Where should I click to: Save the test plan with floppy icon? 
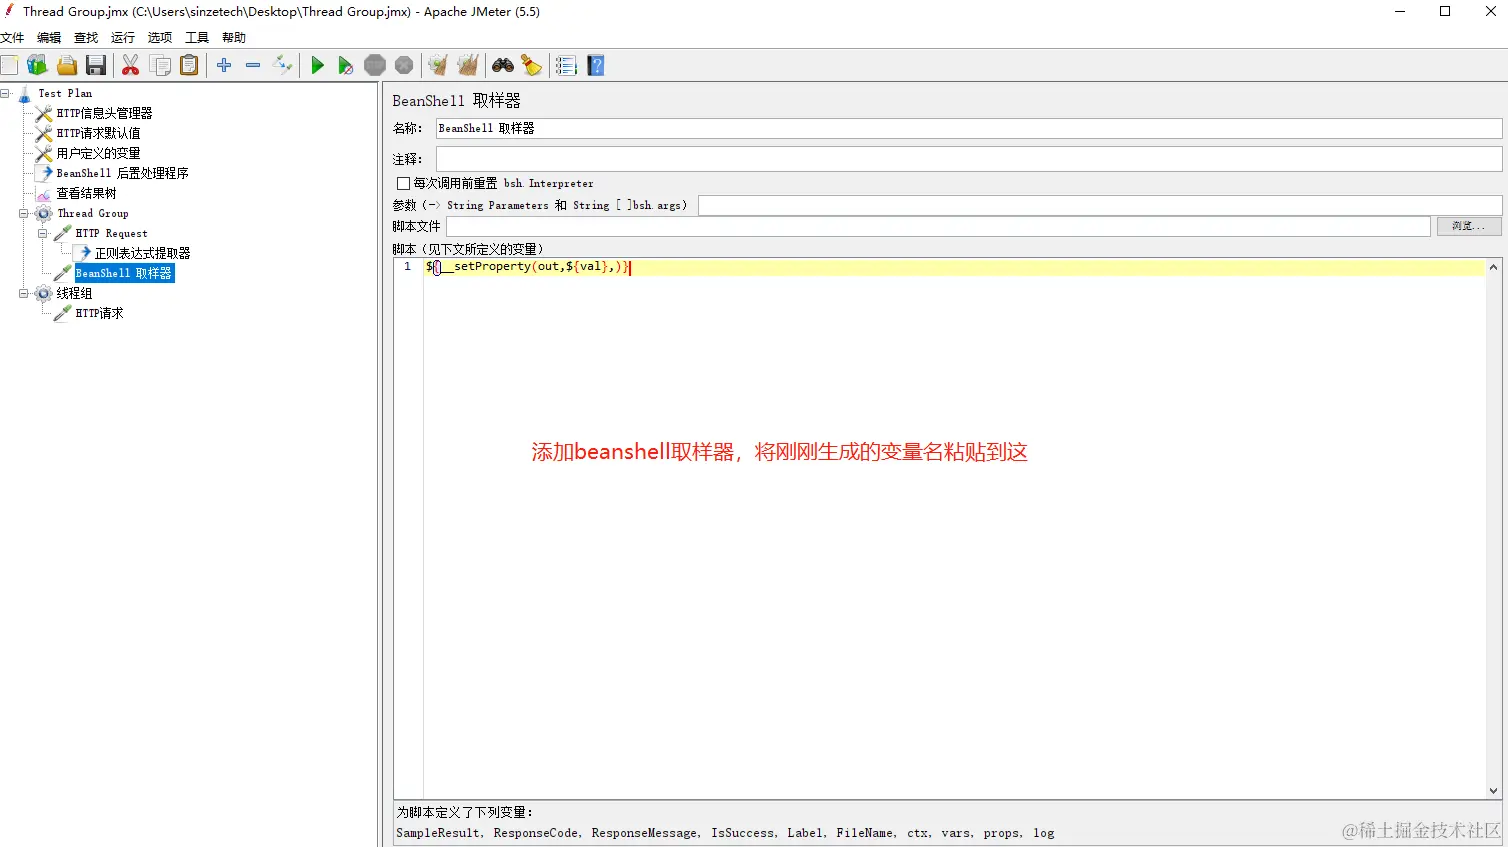point(96,66)
